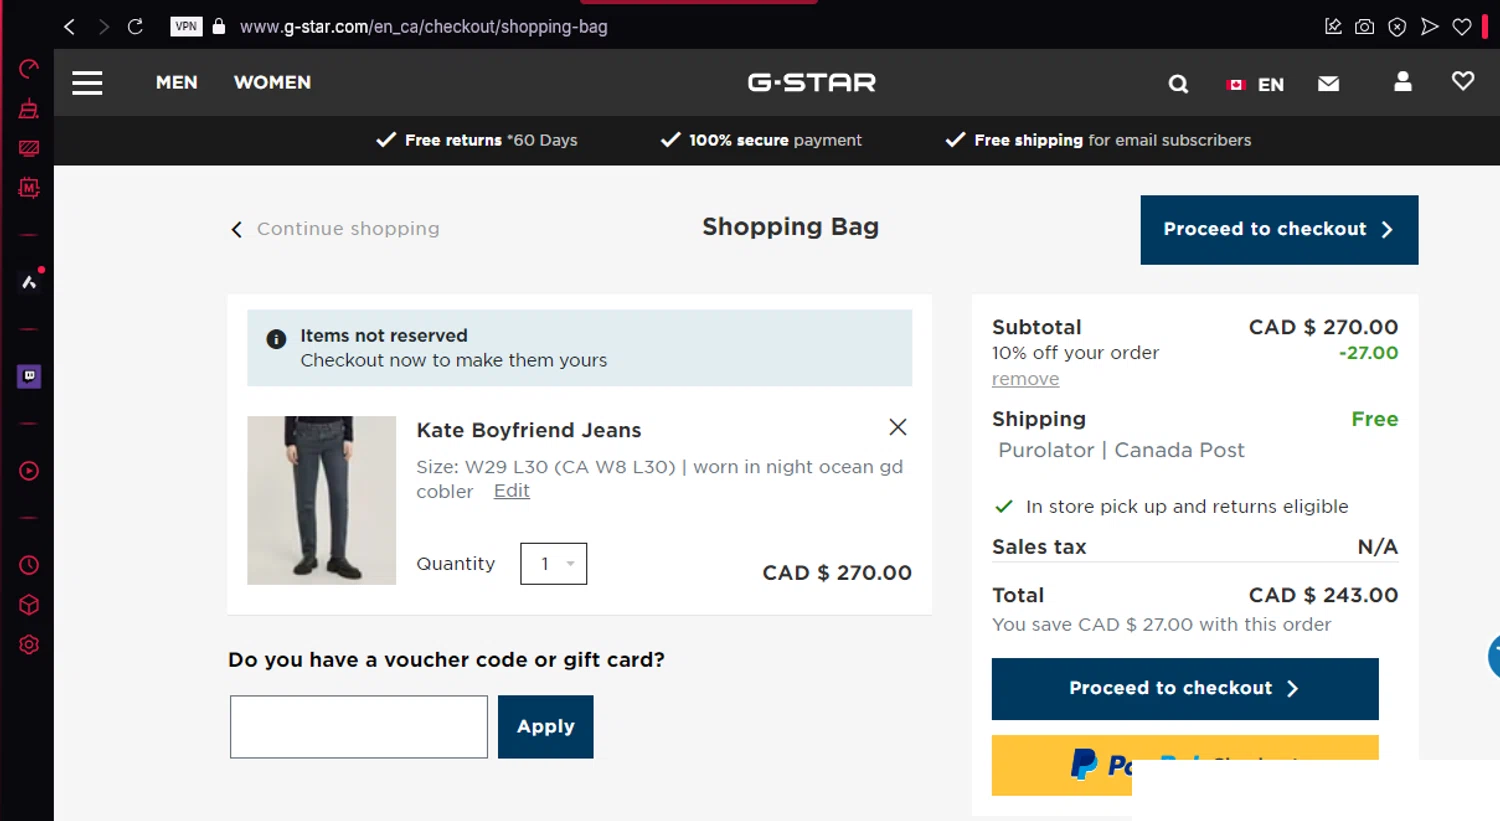Screen dimensions: 1500x821
Task: Open the G-Star hamburger menu
Action: (x=87, y=83)
